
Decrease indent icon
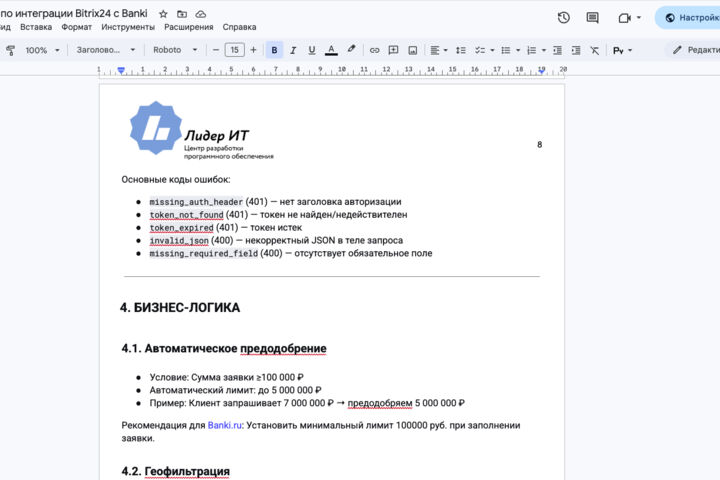pyautogui.click(x=557, y=50)
